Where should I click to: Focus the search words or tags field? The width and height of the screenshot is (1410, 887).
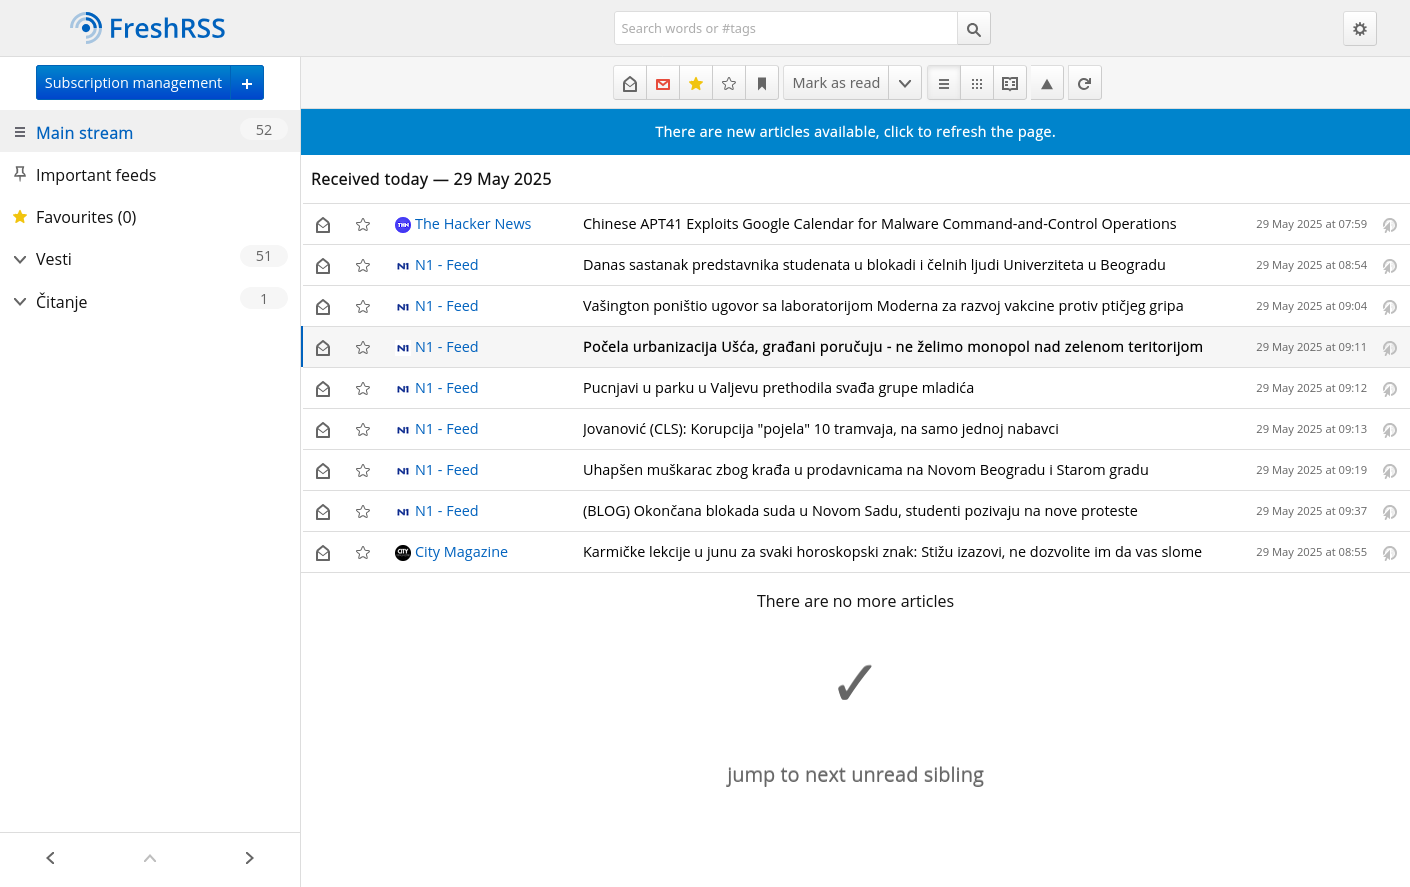pyautogui.click(x=786, y=28)
